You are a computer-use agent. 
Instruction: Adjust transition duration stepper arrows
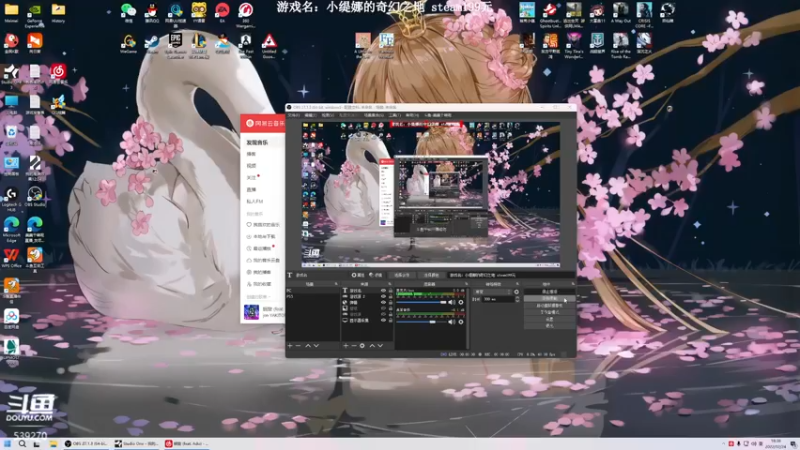[517, 299]
